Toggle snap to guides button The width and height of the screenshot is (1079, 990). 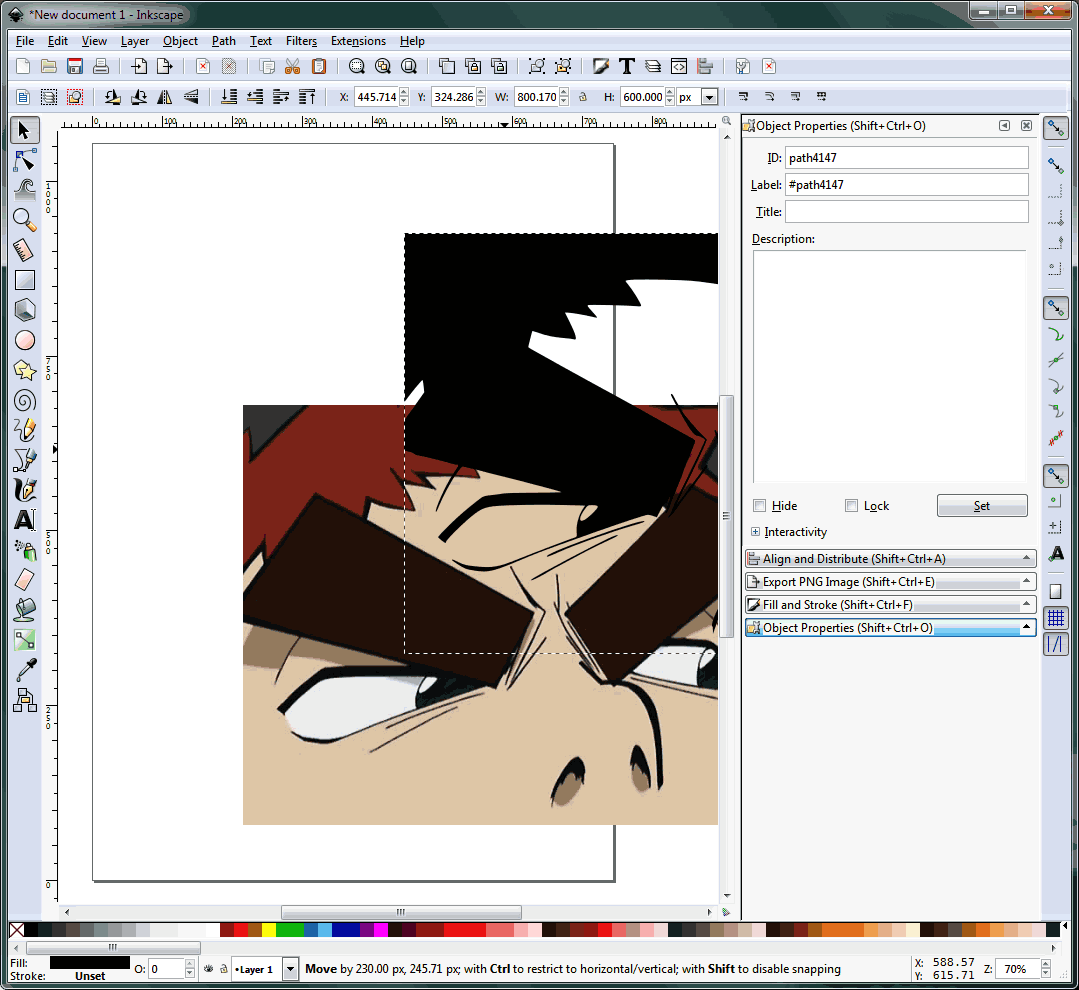[x=1056, y=644]
